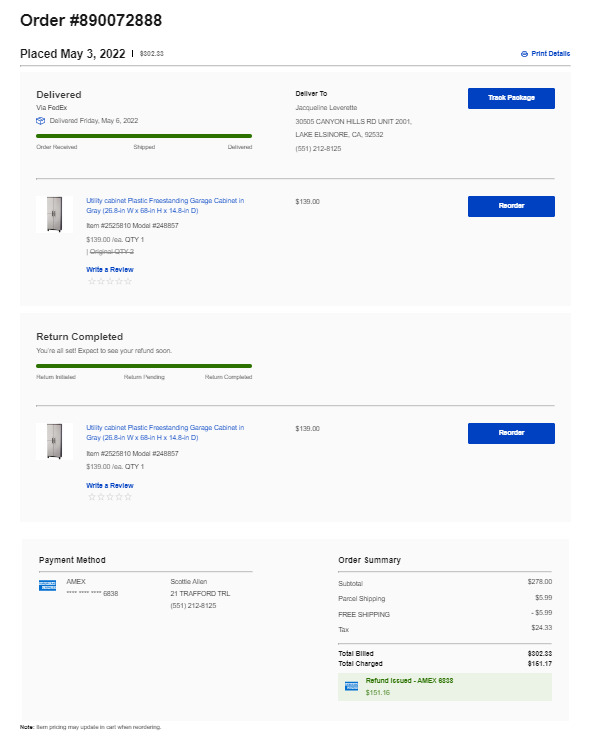The height and width of the screenshot is (739, 593).
Task: Write a Review for the delivered item
Action: tap(110, 270)
